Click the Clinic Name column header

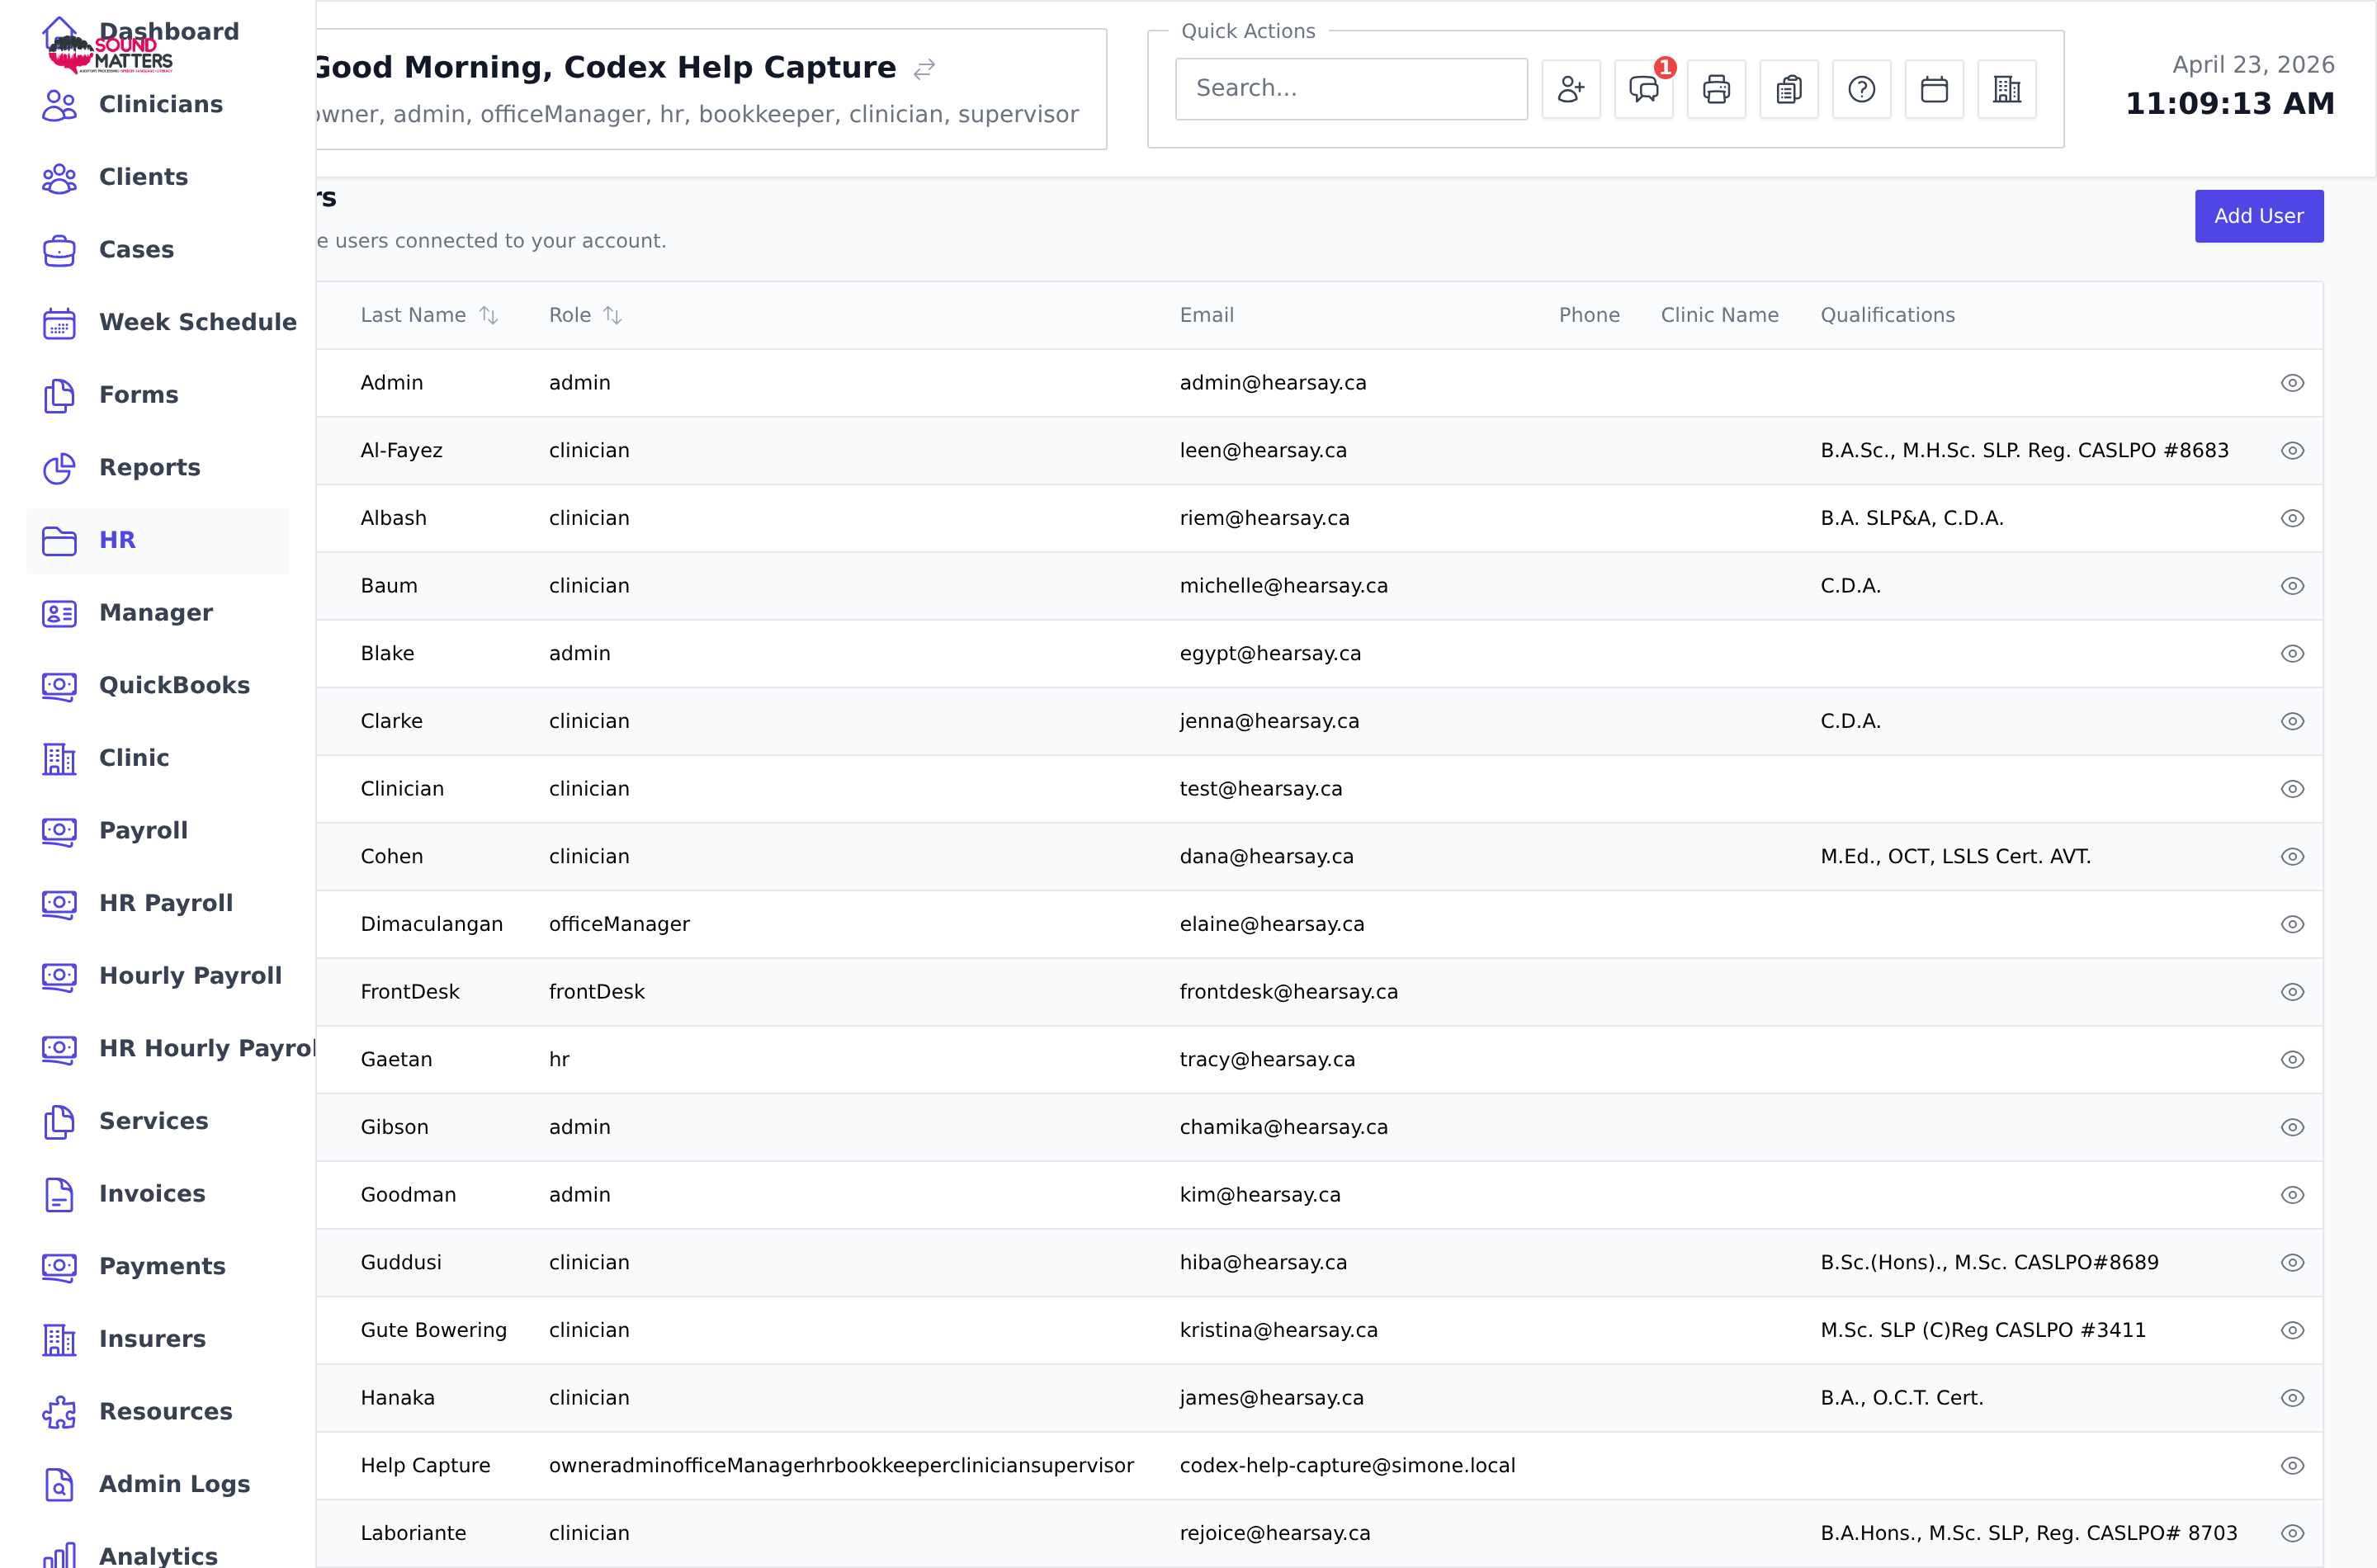(x=1719, y=315)
